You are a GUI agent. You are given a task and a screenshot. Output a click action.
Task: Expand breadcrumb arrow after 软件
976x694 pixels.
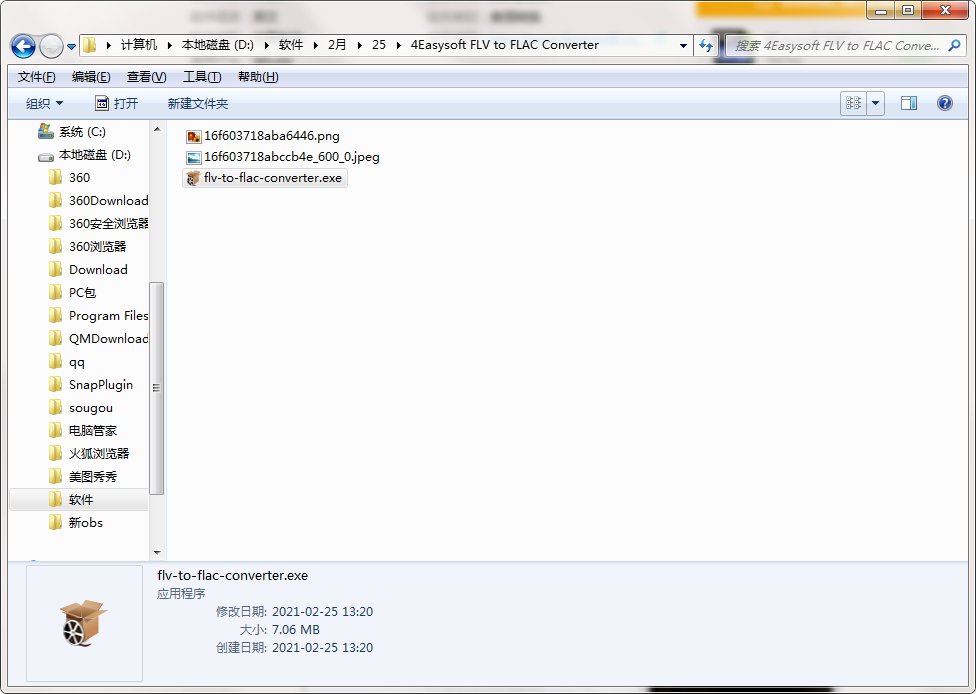tap(316, 45)
